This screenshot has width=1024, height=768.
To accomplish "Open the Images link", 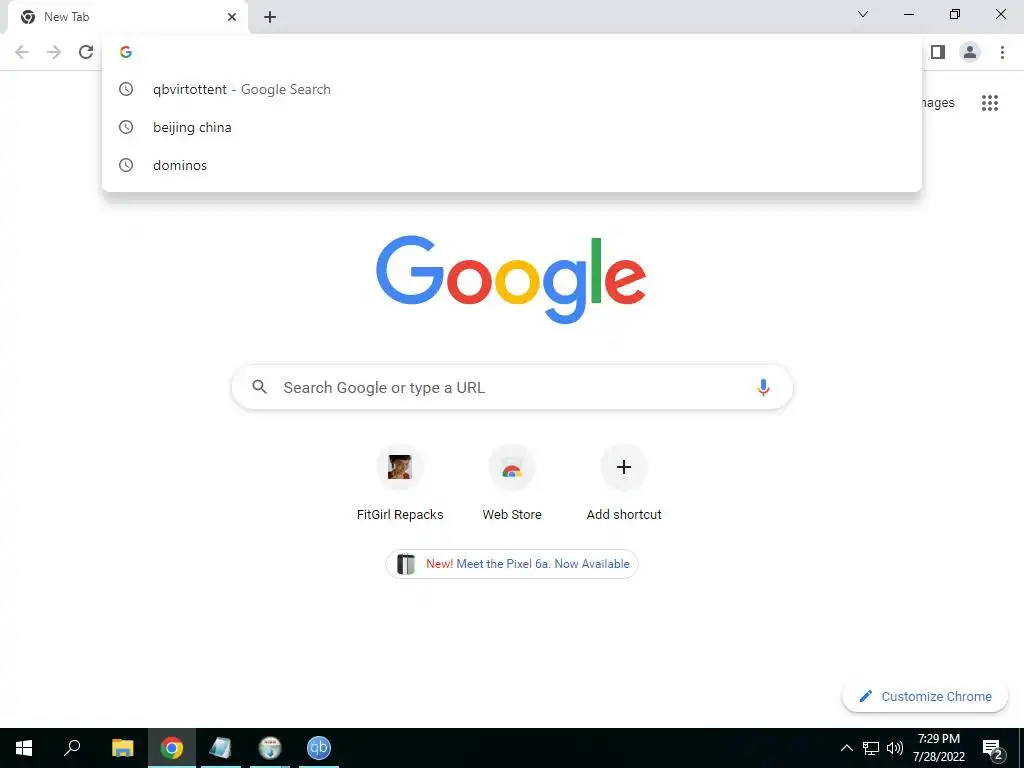I will [936, 103].
